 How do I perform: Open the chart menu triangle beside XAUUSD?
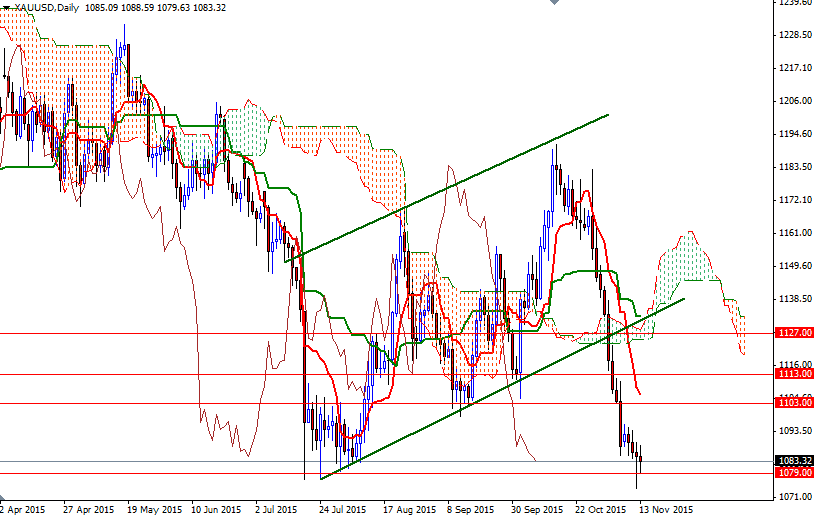(6, 8)
